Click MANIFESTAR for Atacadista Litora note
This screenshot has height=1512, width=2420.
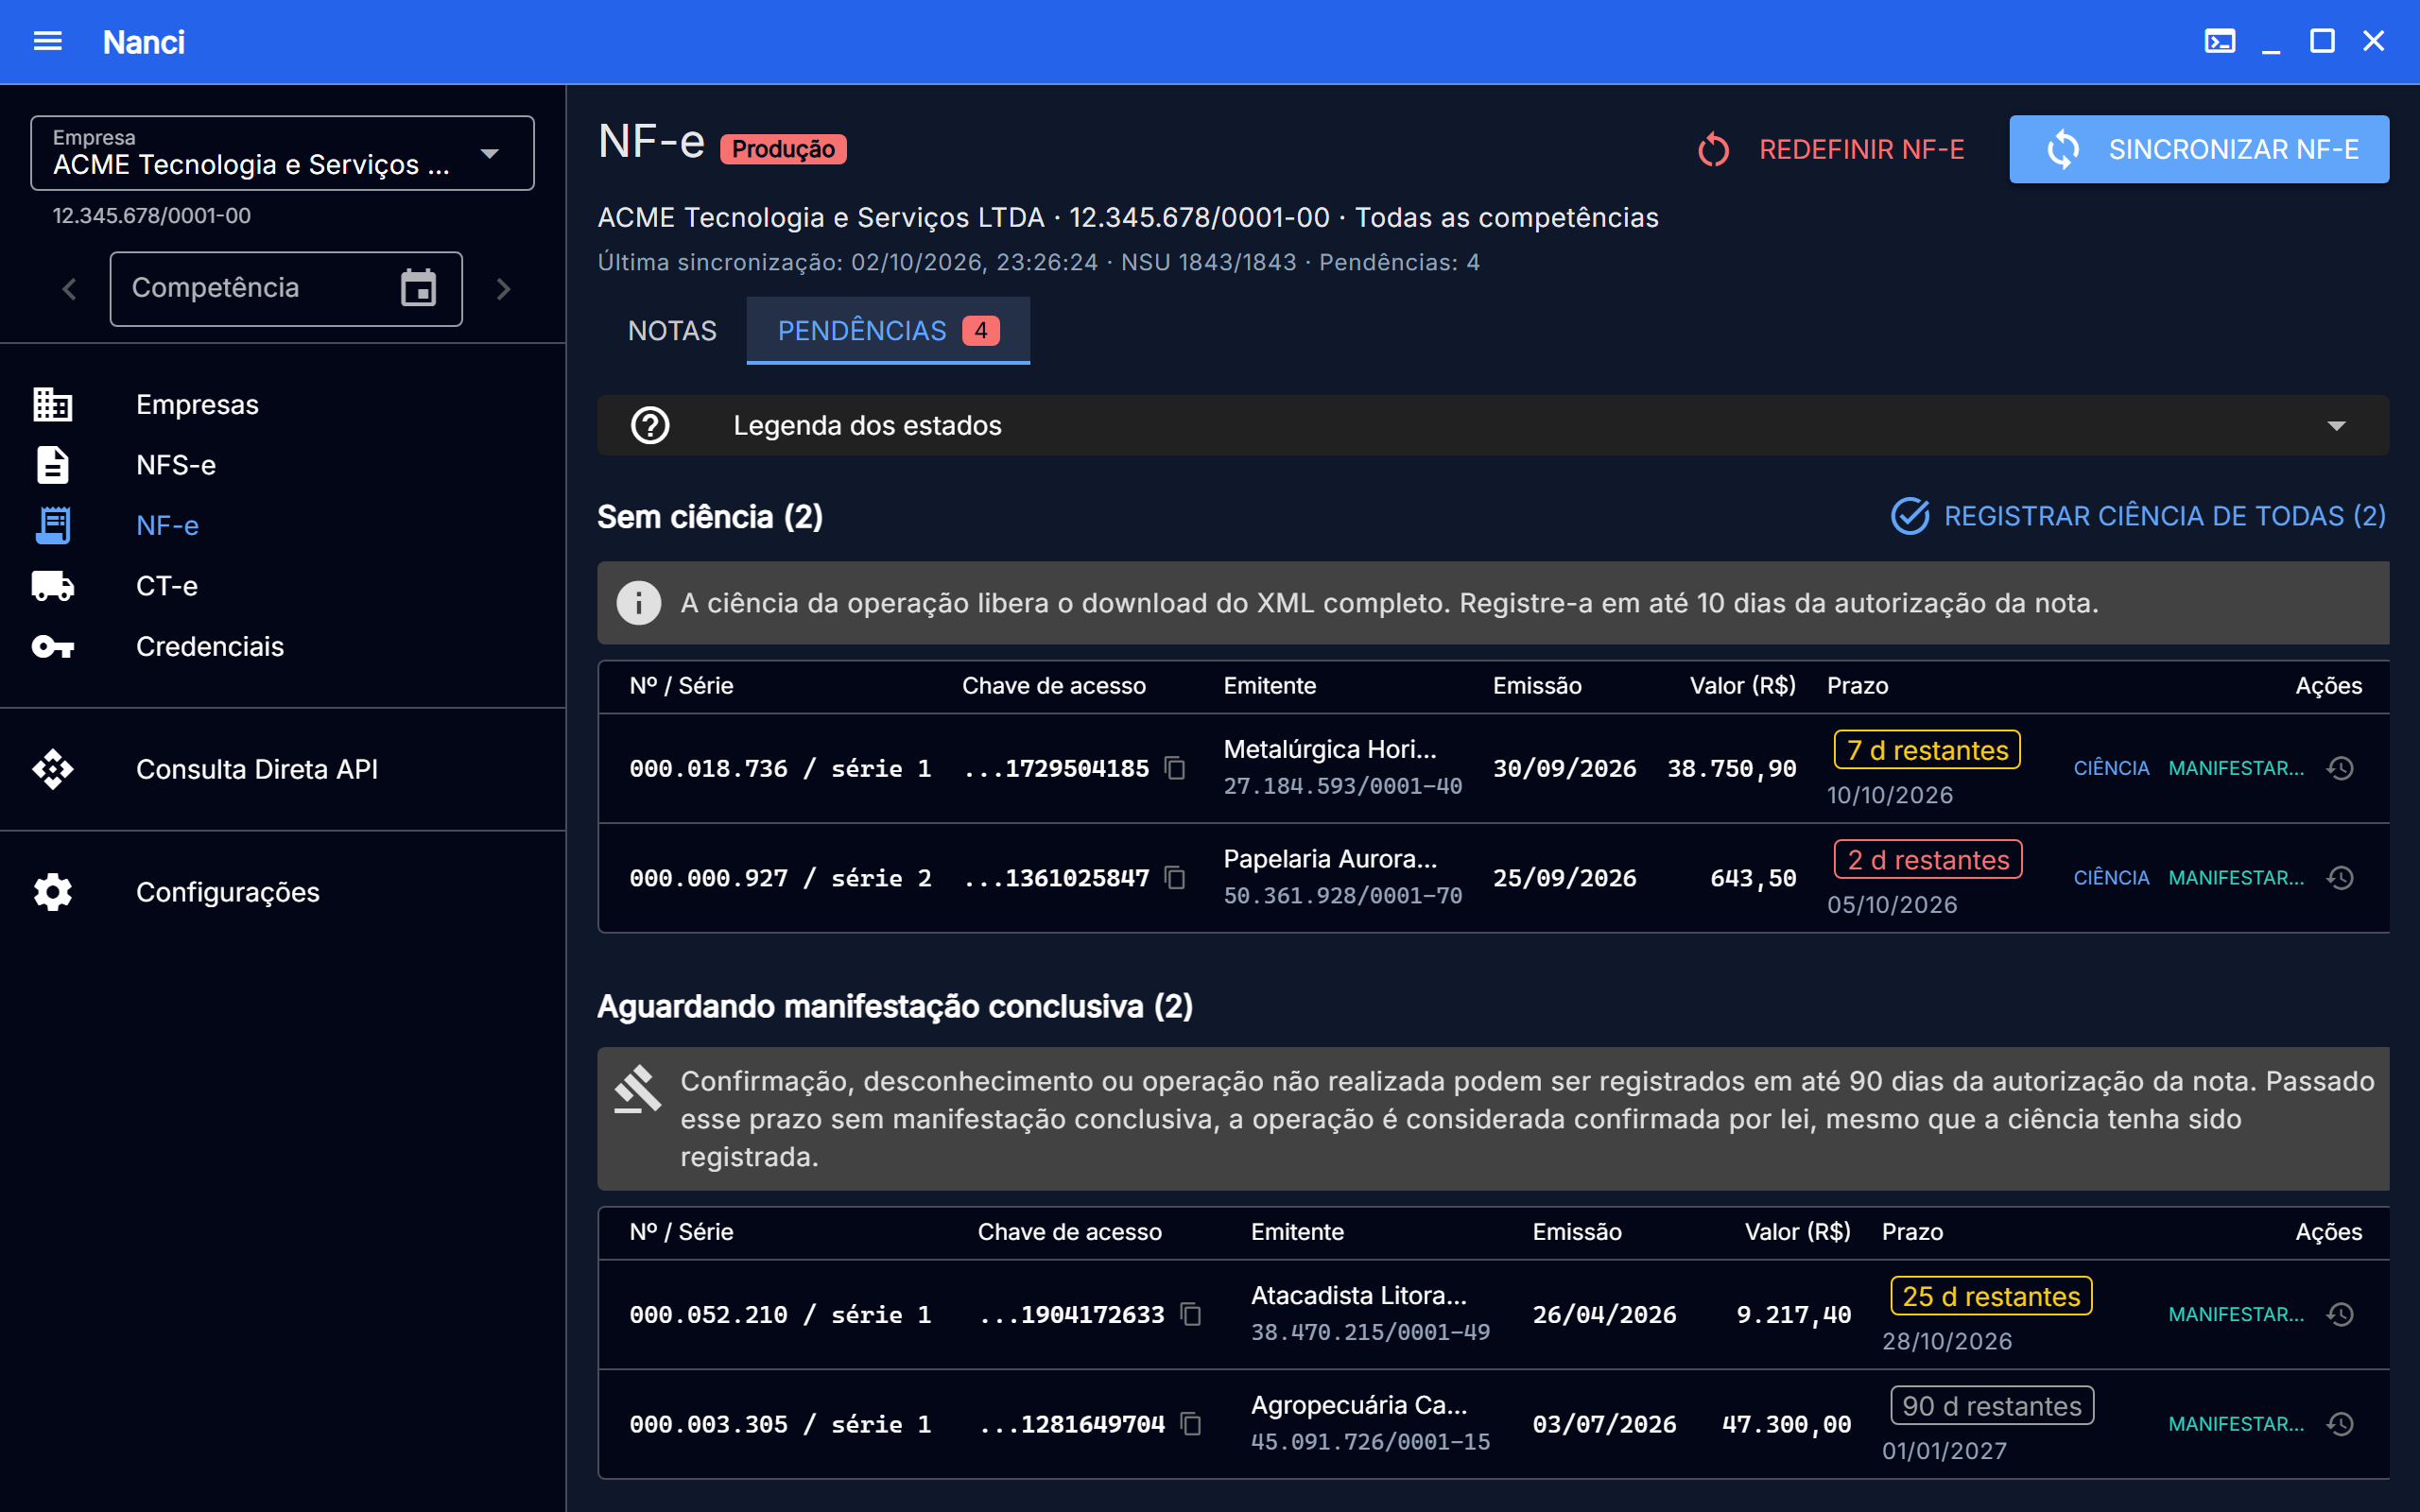(2236, 1314)
